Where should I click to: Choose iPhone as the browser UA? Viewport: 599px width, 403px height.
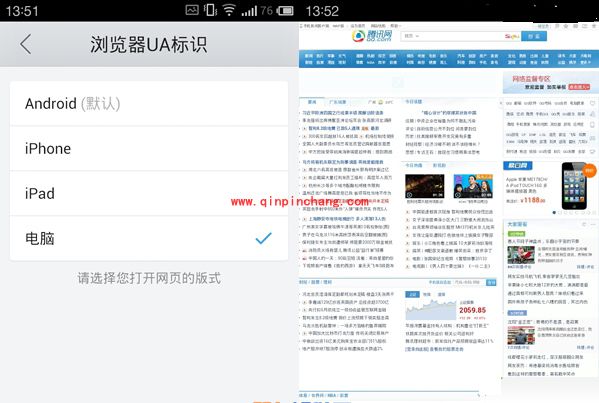point(149,149)
